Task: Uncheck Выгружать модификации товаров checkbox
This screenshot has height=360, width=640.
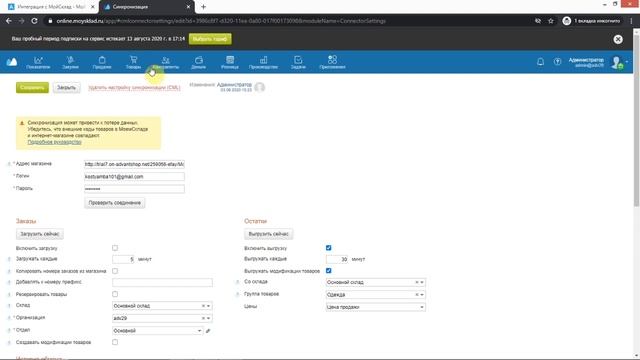Action: (x=329, y=271)
